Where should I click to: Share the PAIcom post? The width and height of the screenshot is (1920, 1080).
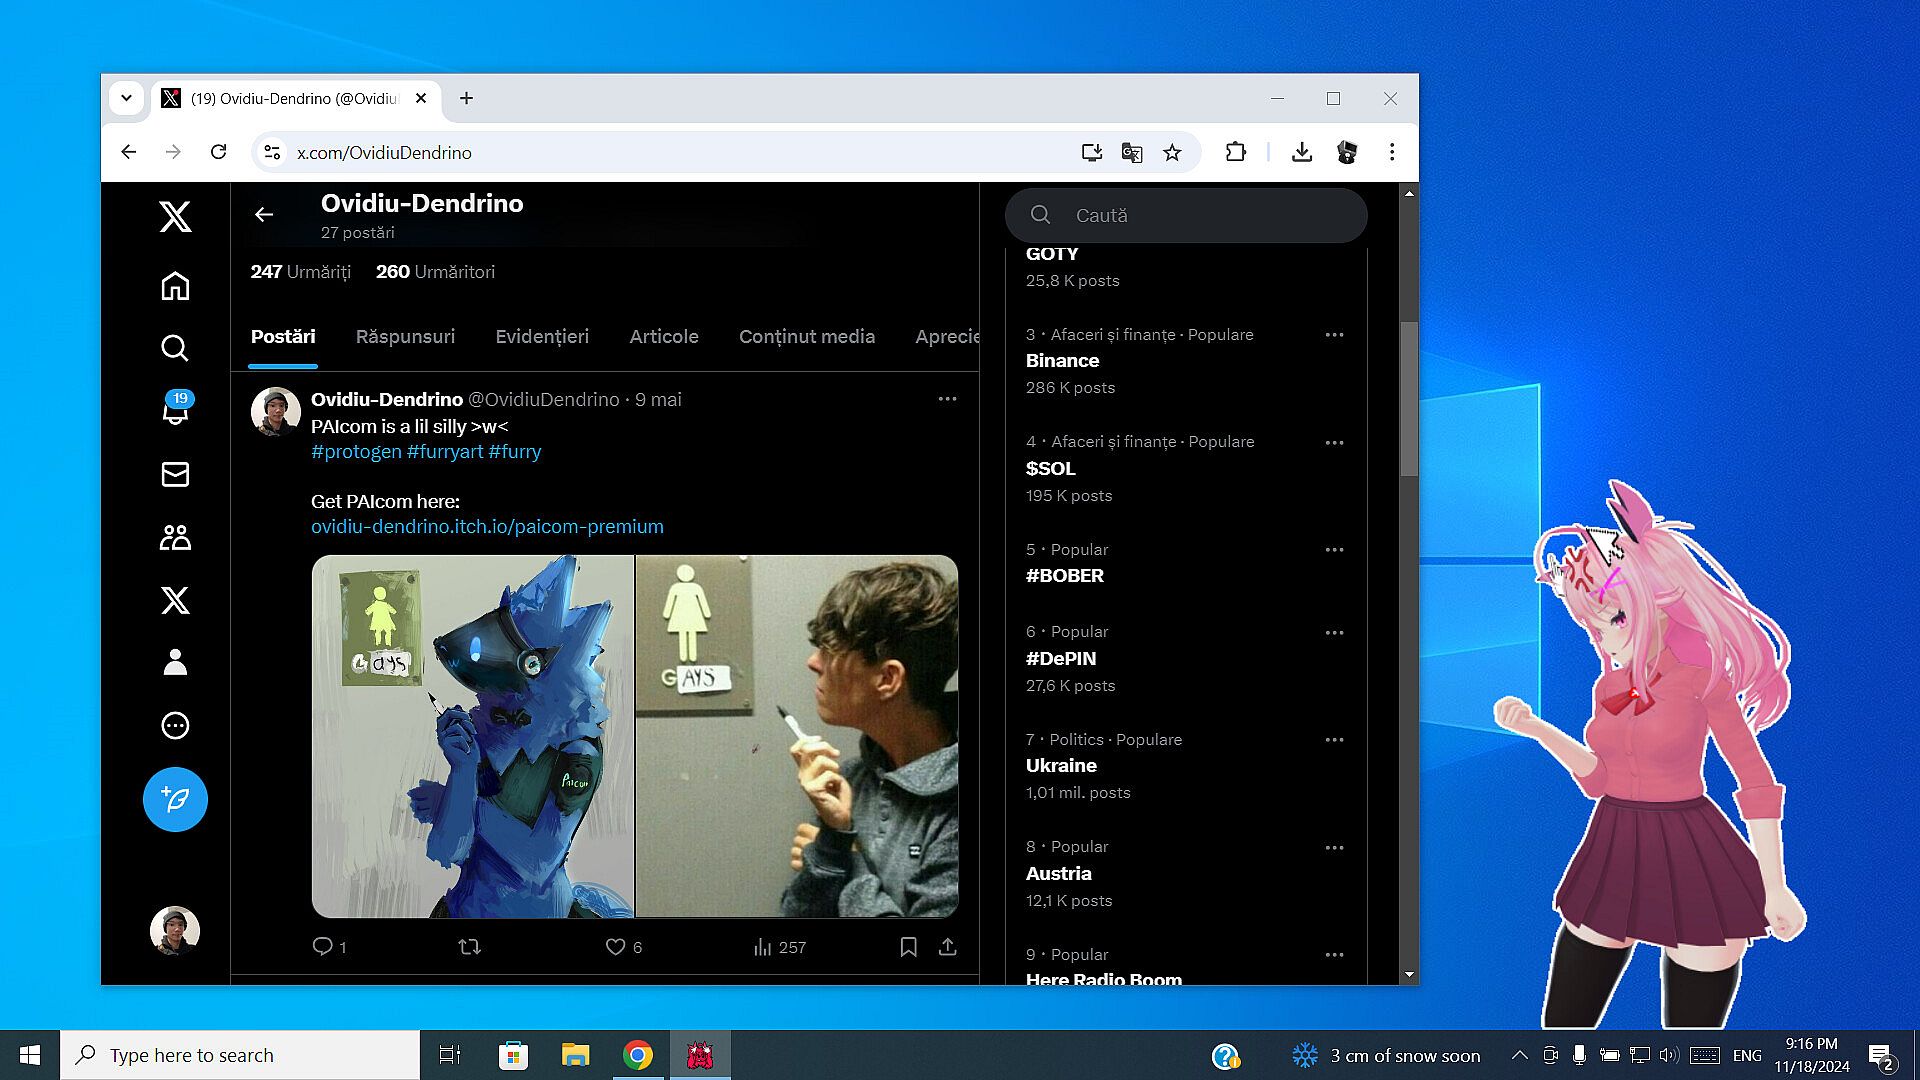pos(947,946)
